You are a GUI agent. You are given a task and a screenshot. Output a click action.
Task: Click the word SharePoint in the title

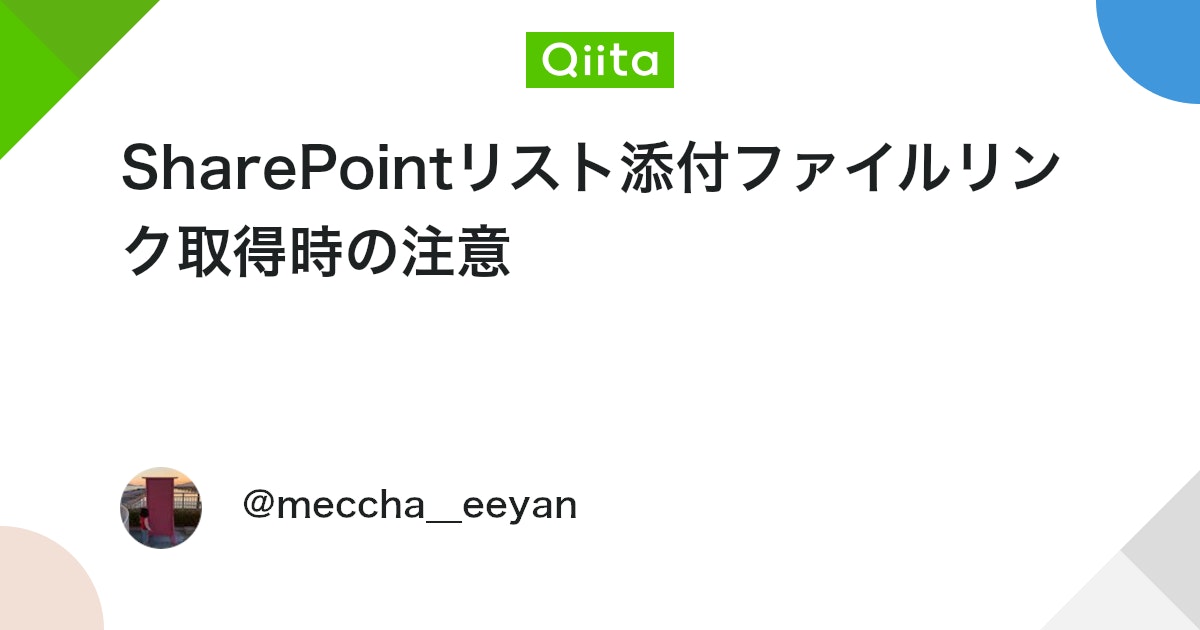pyautogui.click(x=288, y=170)
